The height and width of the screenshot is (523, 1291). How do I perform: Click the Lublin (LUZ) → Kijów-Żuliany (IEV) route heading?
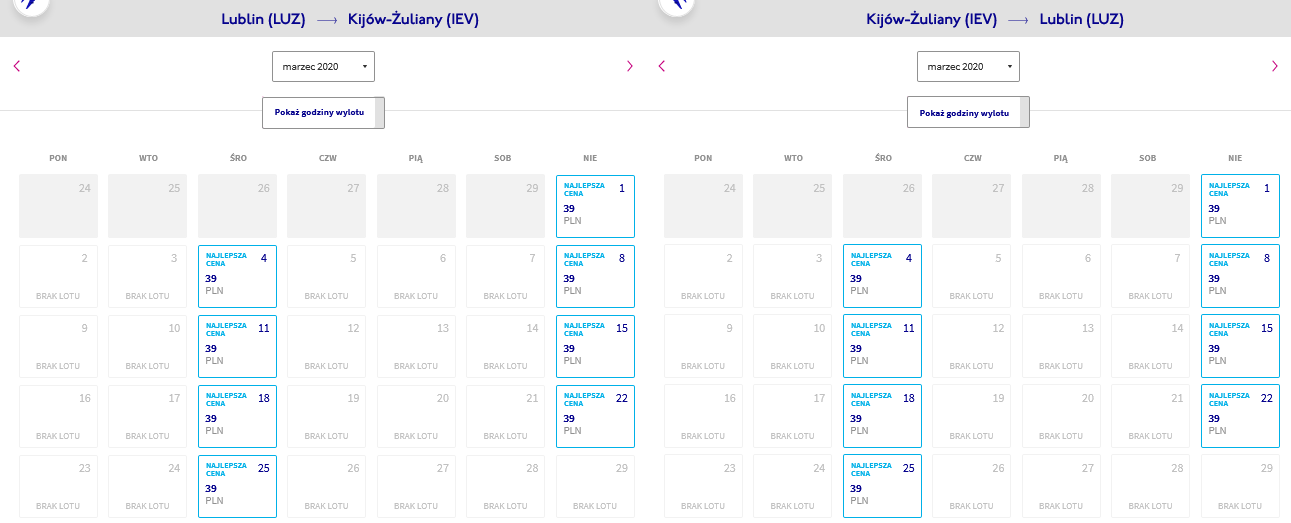pos(350,19)
